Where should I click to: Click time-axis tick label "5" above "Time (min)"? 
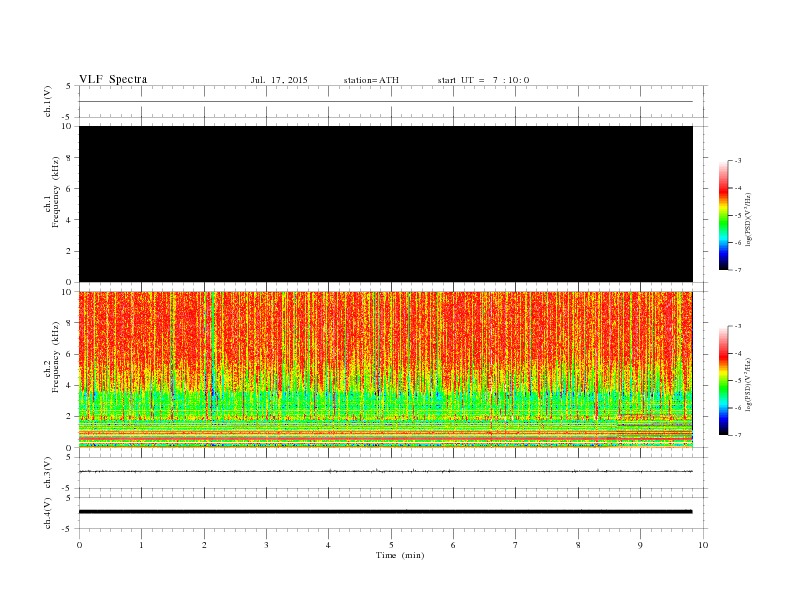click(x=391, y=545)
